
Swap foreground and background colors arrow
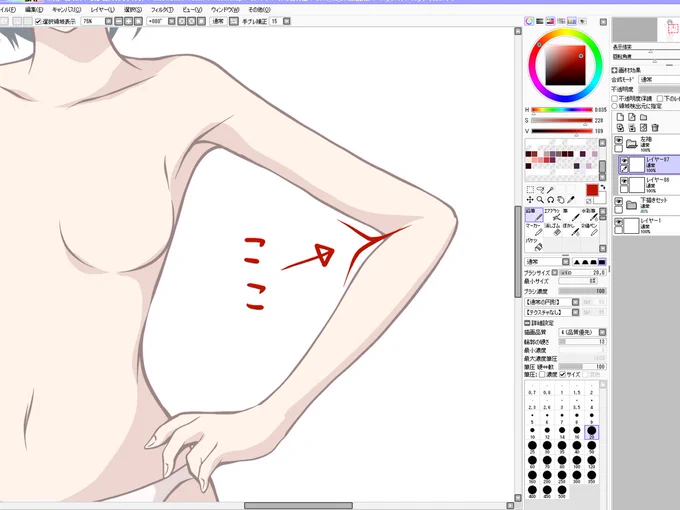(x=603, y=187)
